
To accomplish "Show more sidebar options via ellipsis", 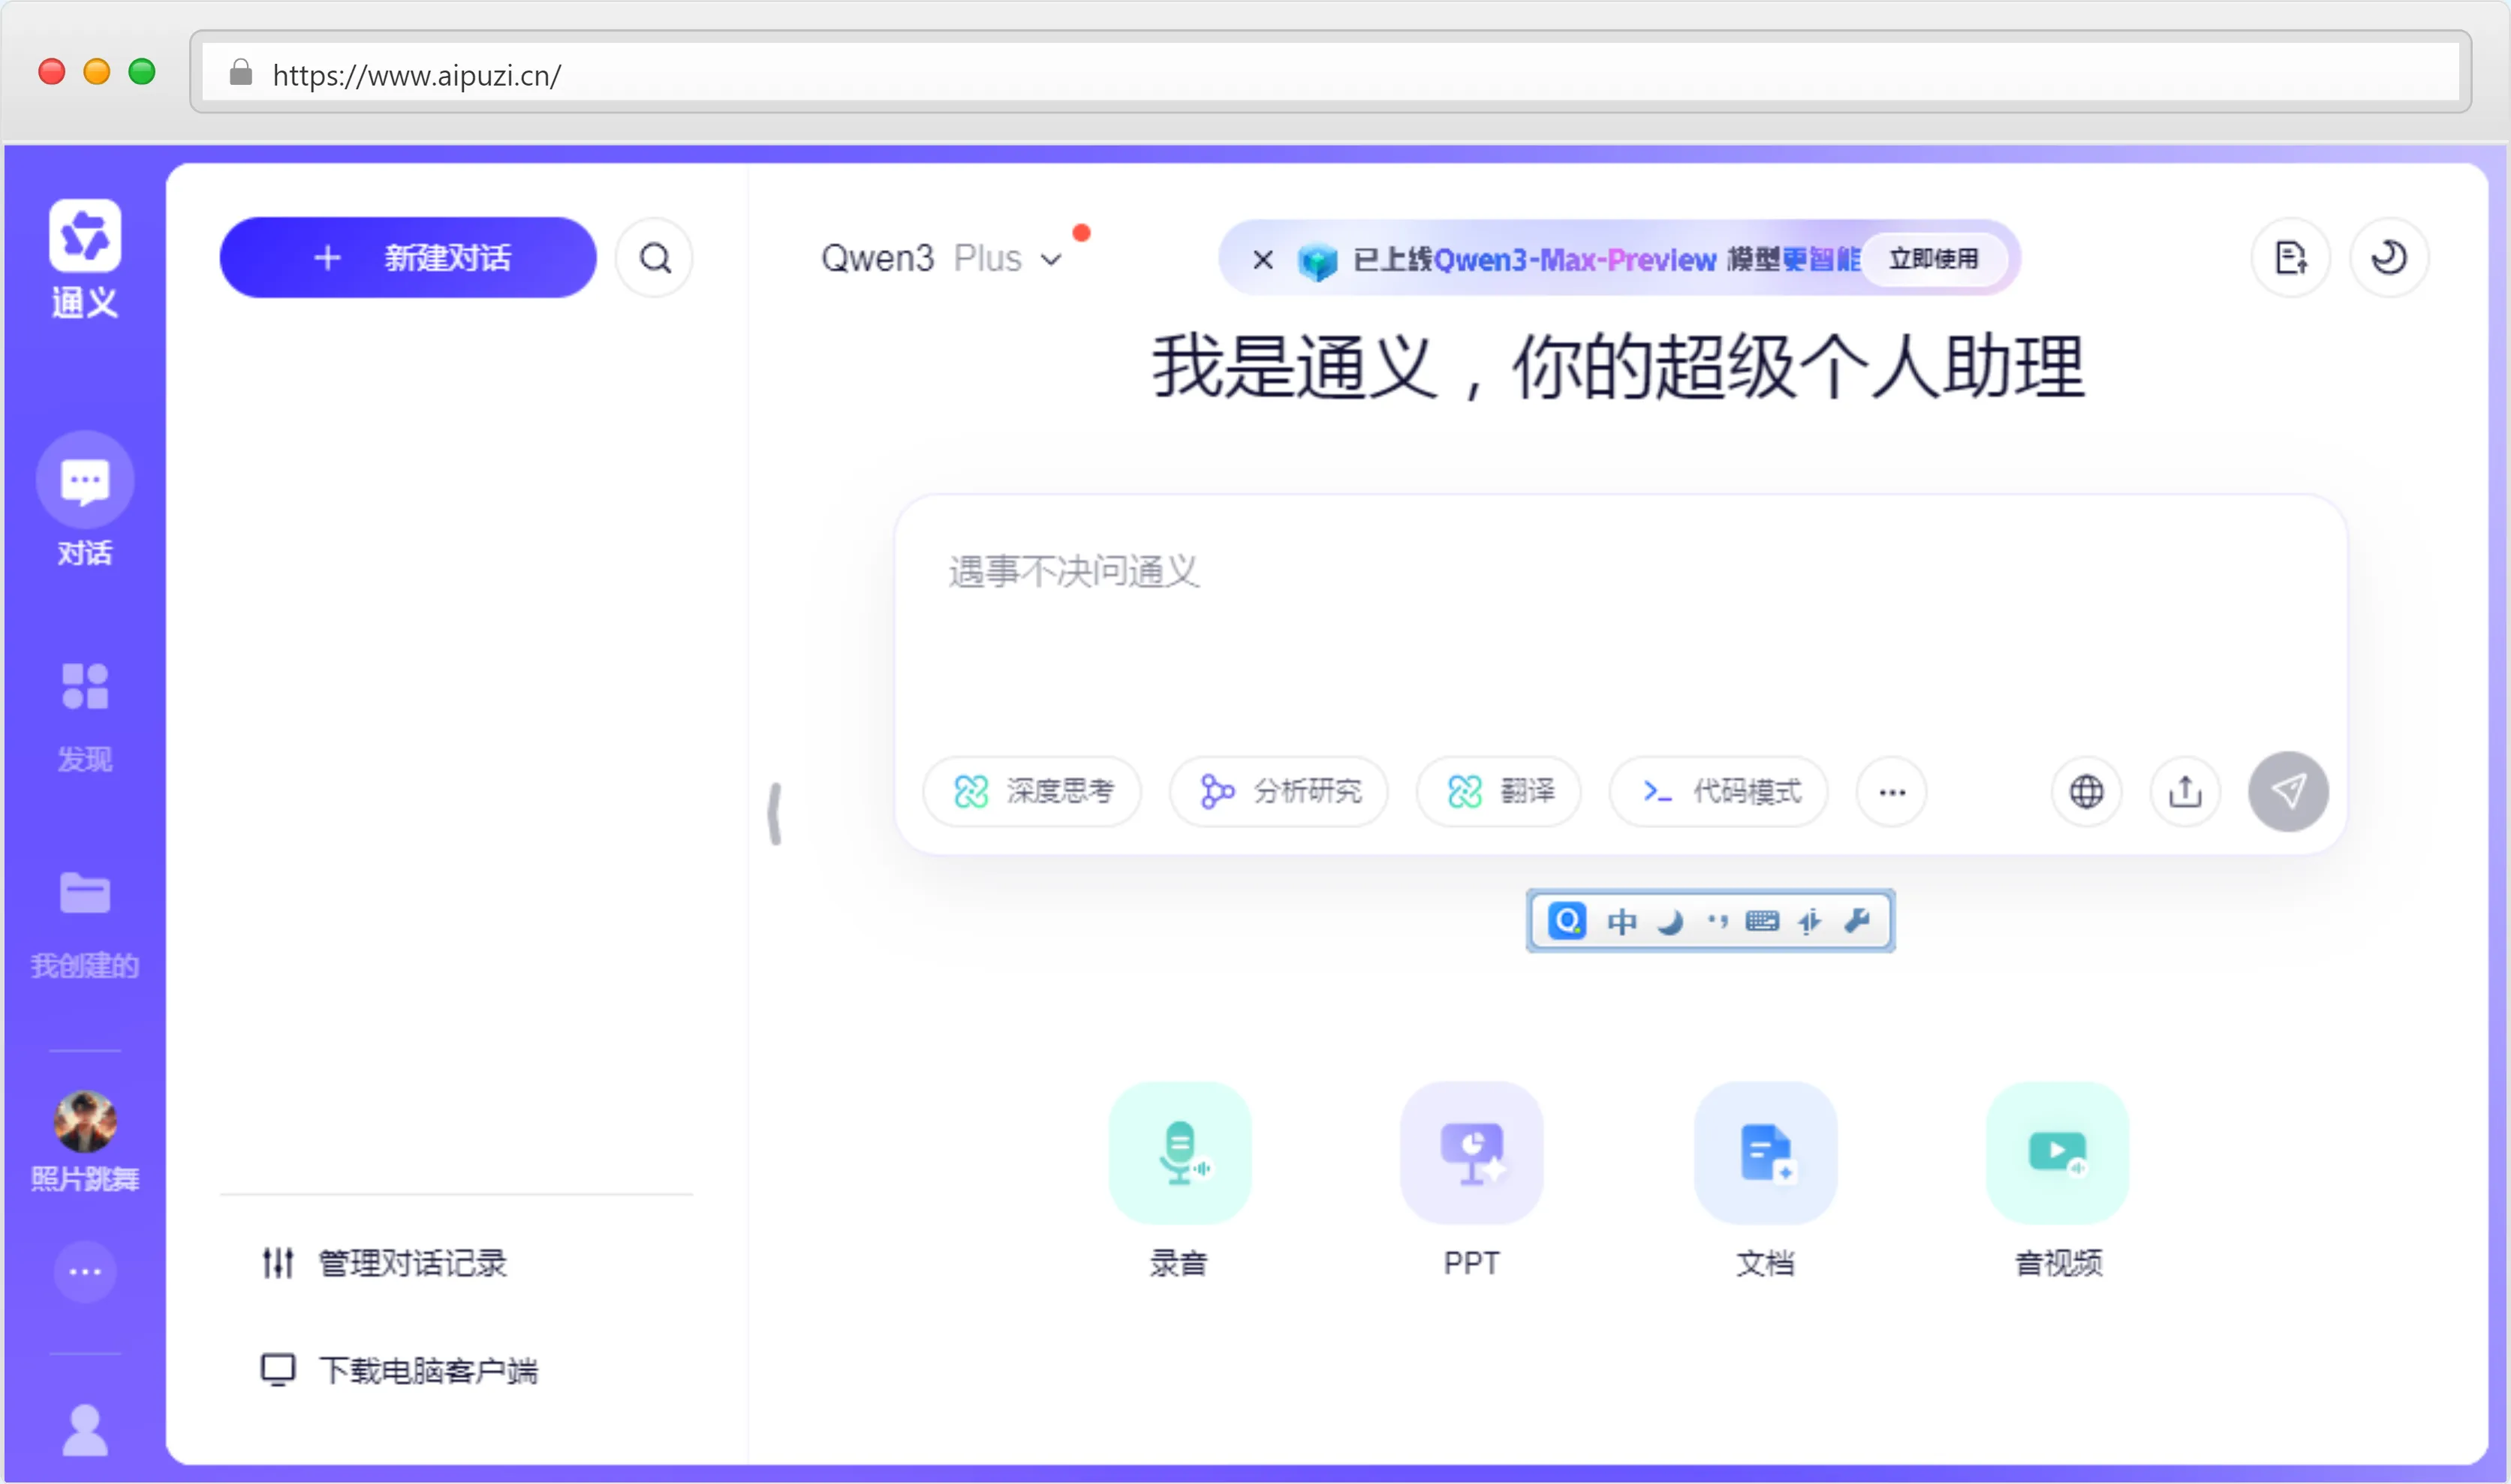I will point(85,1272).
